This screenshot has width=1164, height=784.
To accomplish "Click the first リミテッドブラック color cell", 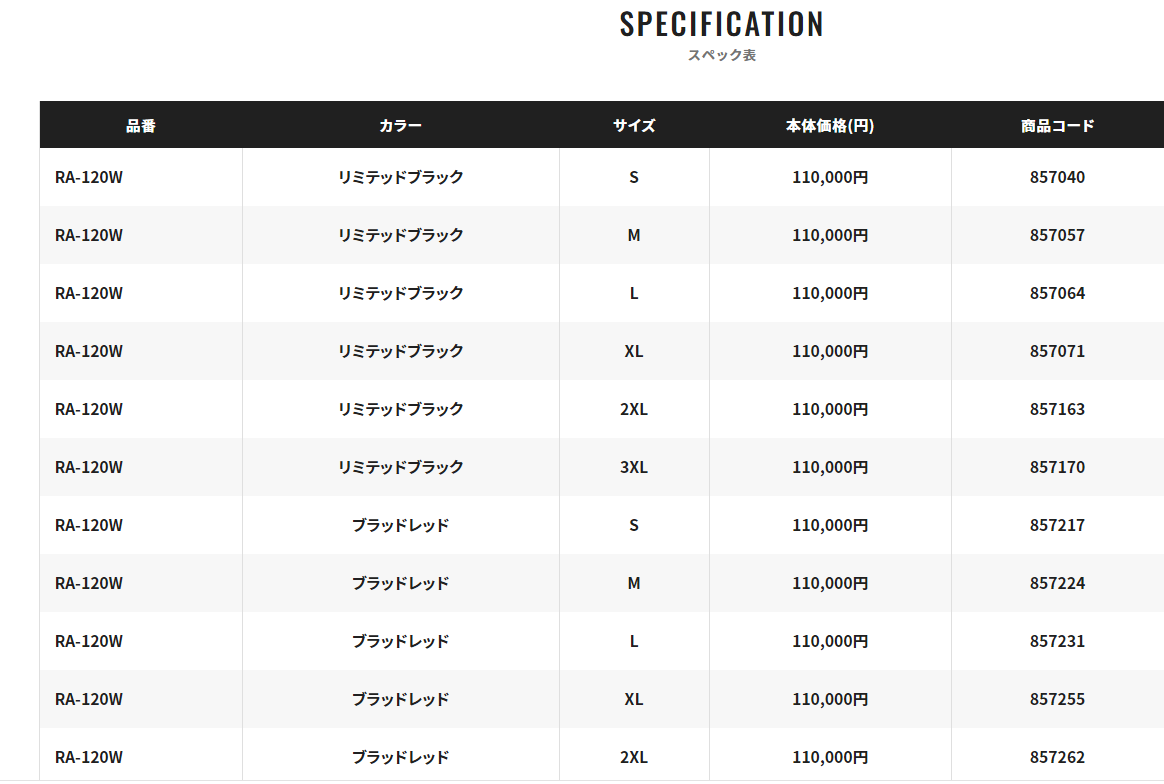I will click(x=400, y=177).
